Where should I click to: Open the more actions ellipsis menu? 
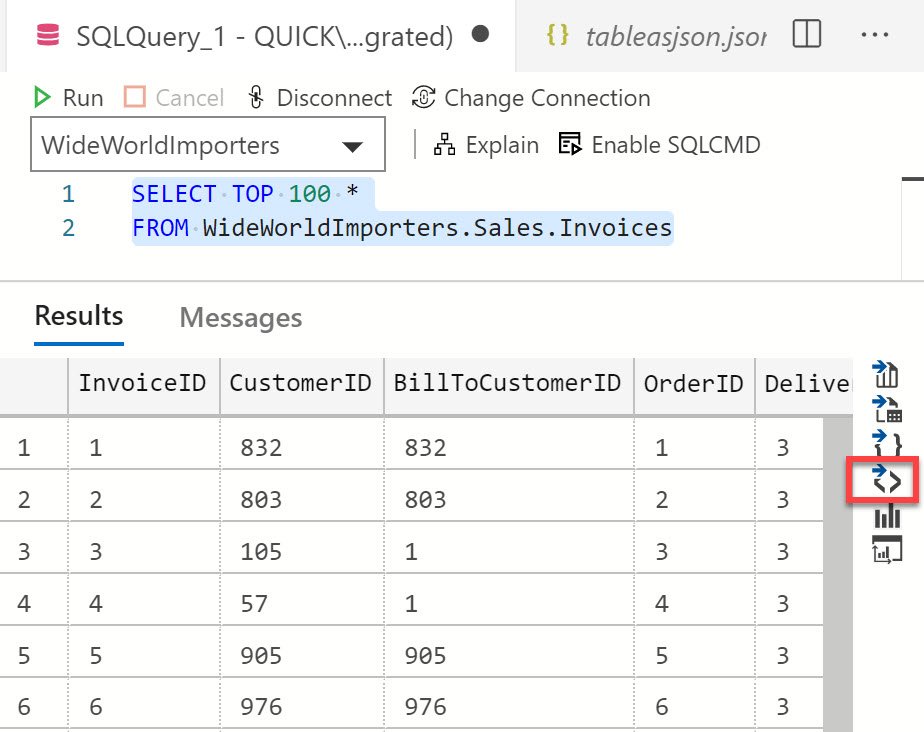point(874,34)
